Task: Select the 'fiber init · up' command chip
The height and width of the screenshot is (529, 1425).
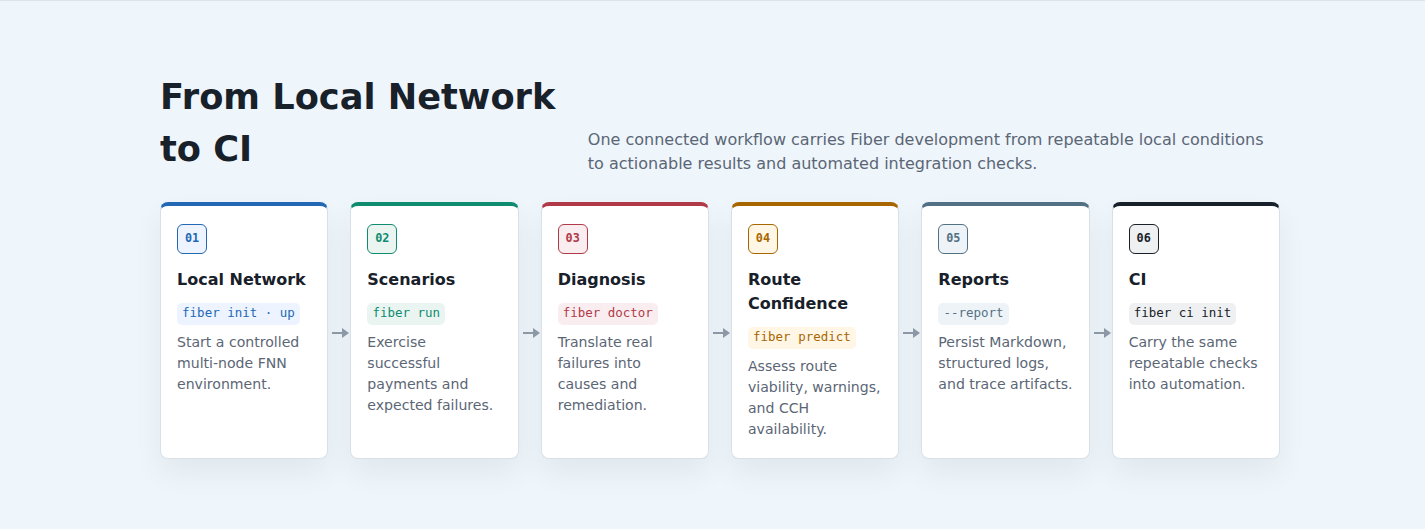Action: click(x=239, y=313)
